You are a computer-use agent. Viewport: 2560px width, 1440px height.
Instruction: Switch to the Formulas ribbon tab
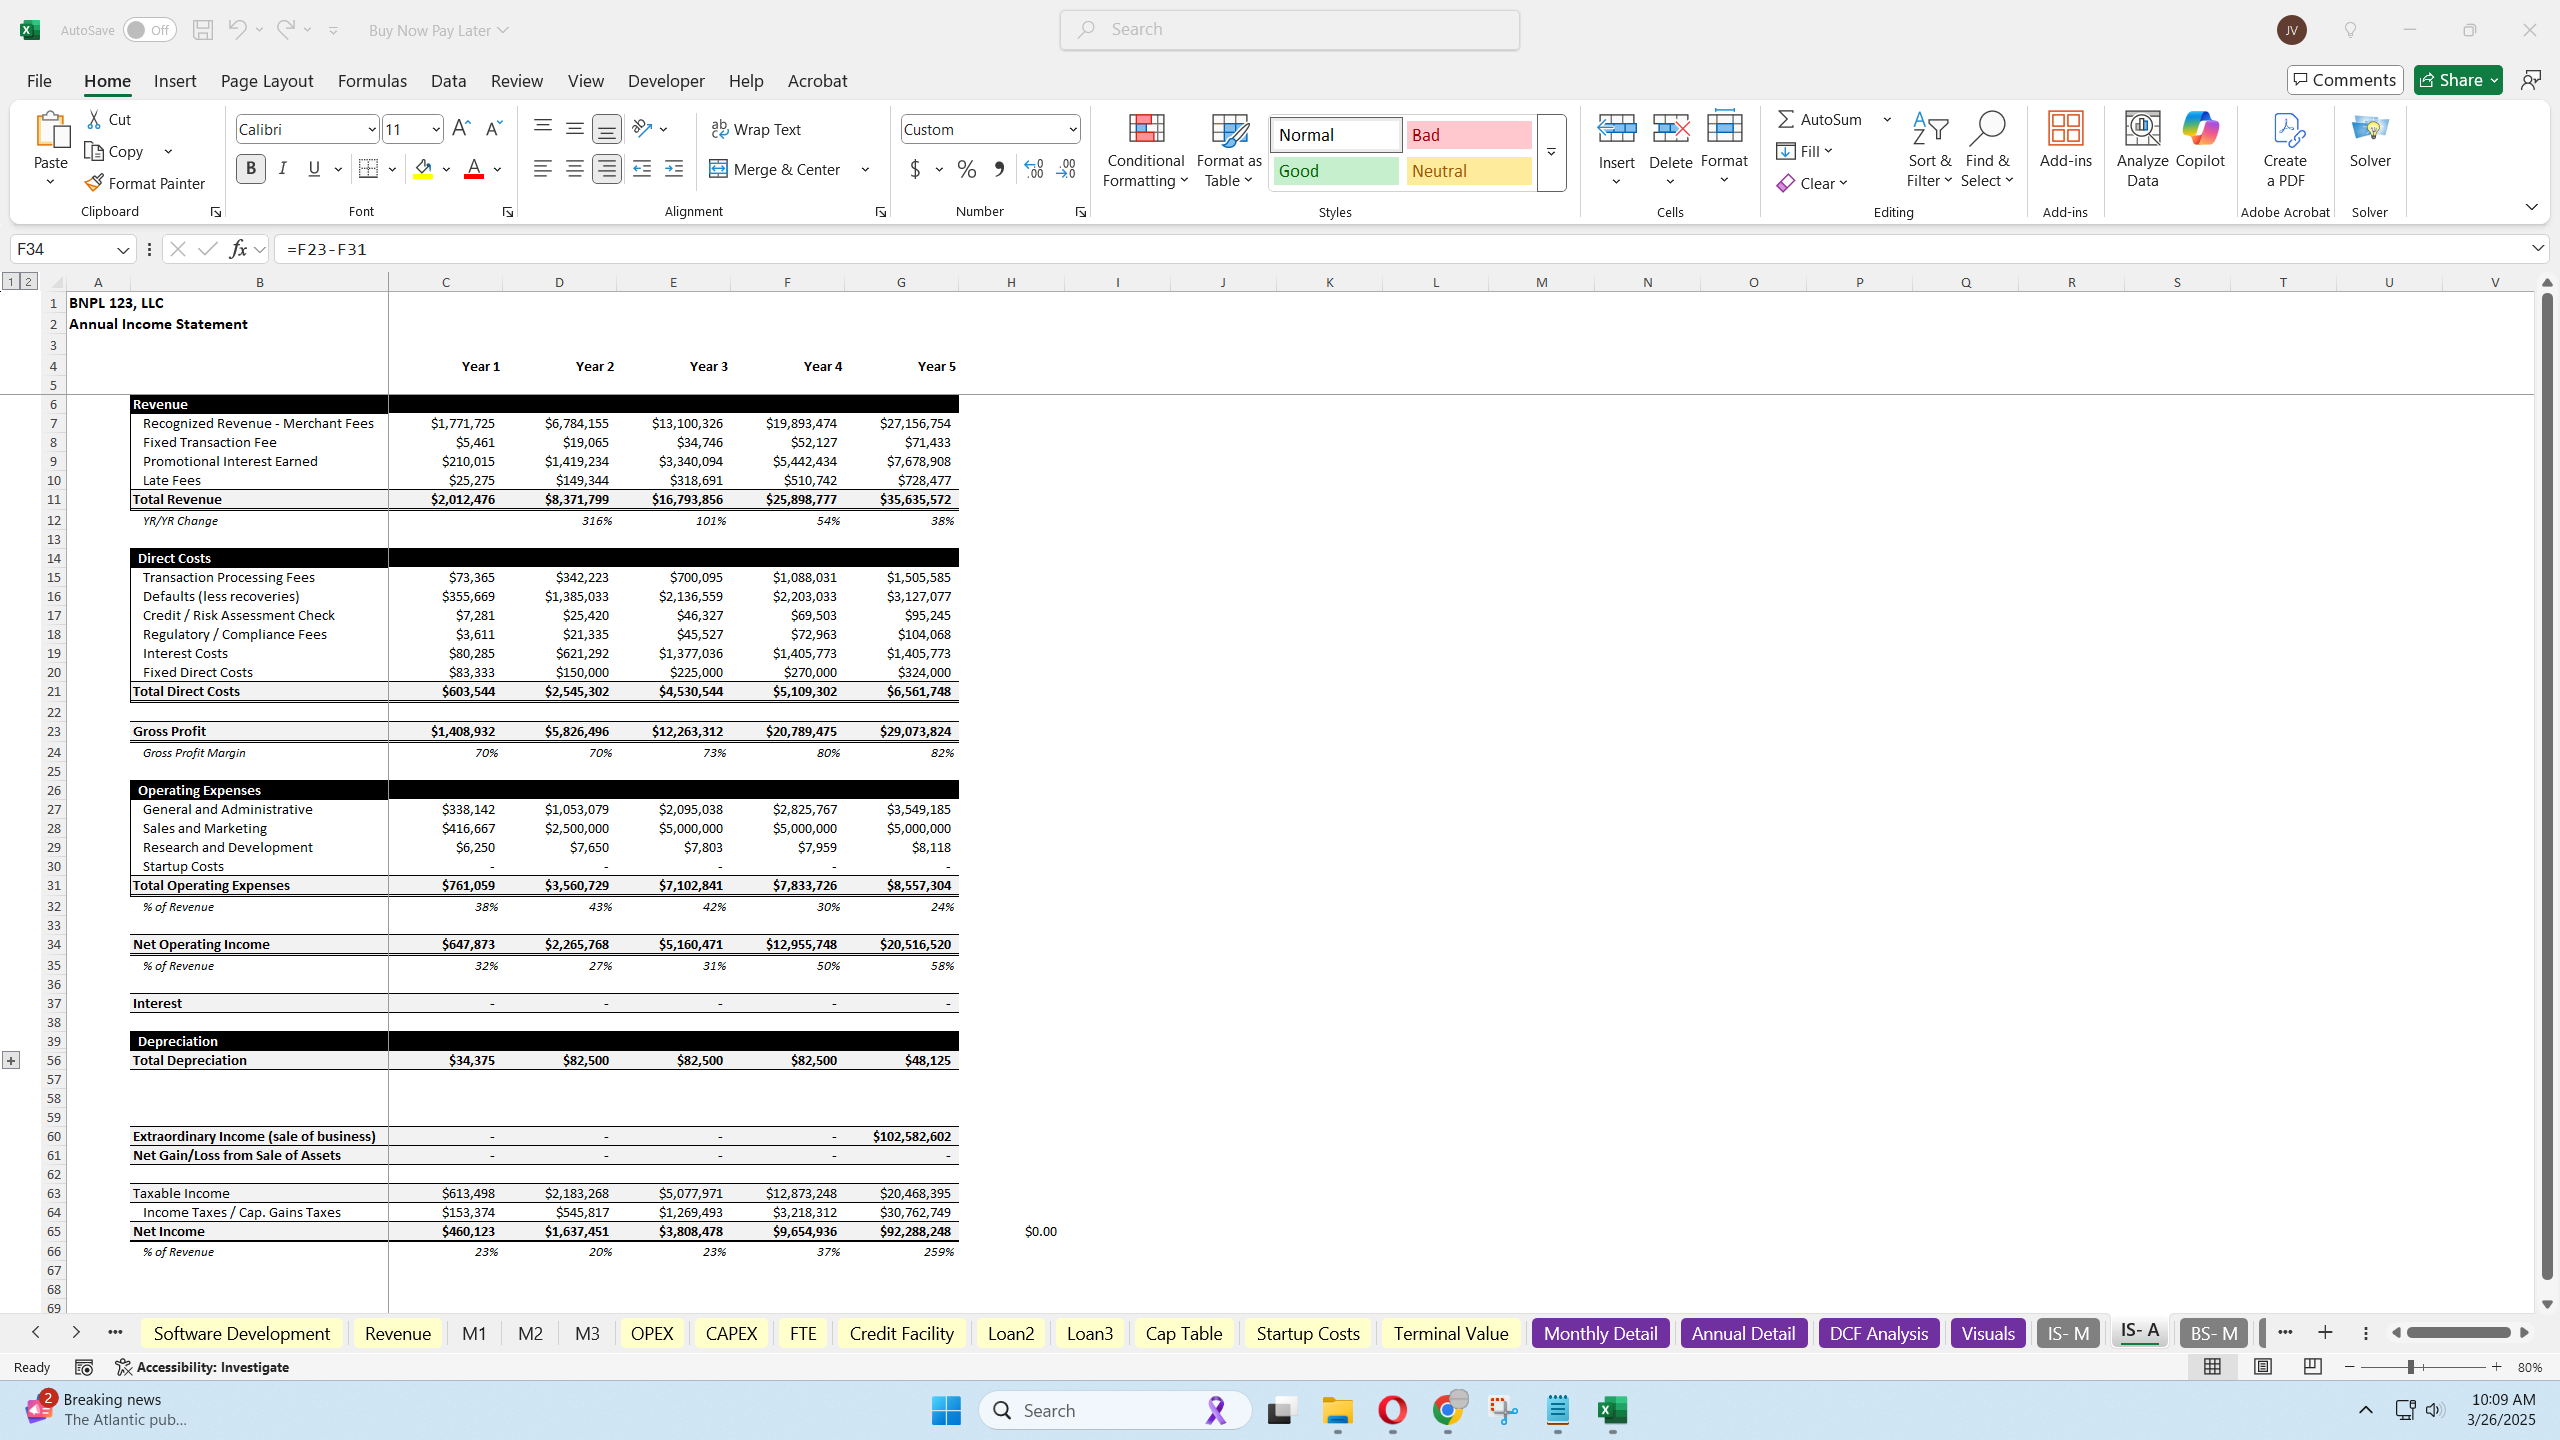coord(372,81)
